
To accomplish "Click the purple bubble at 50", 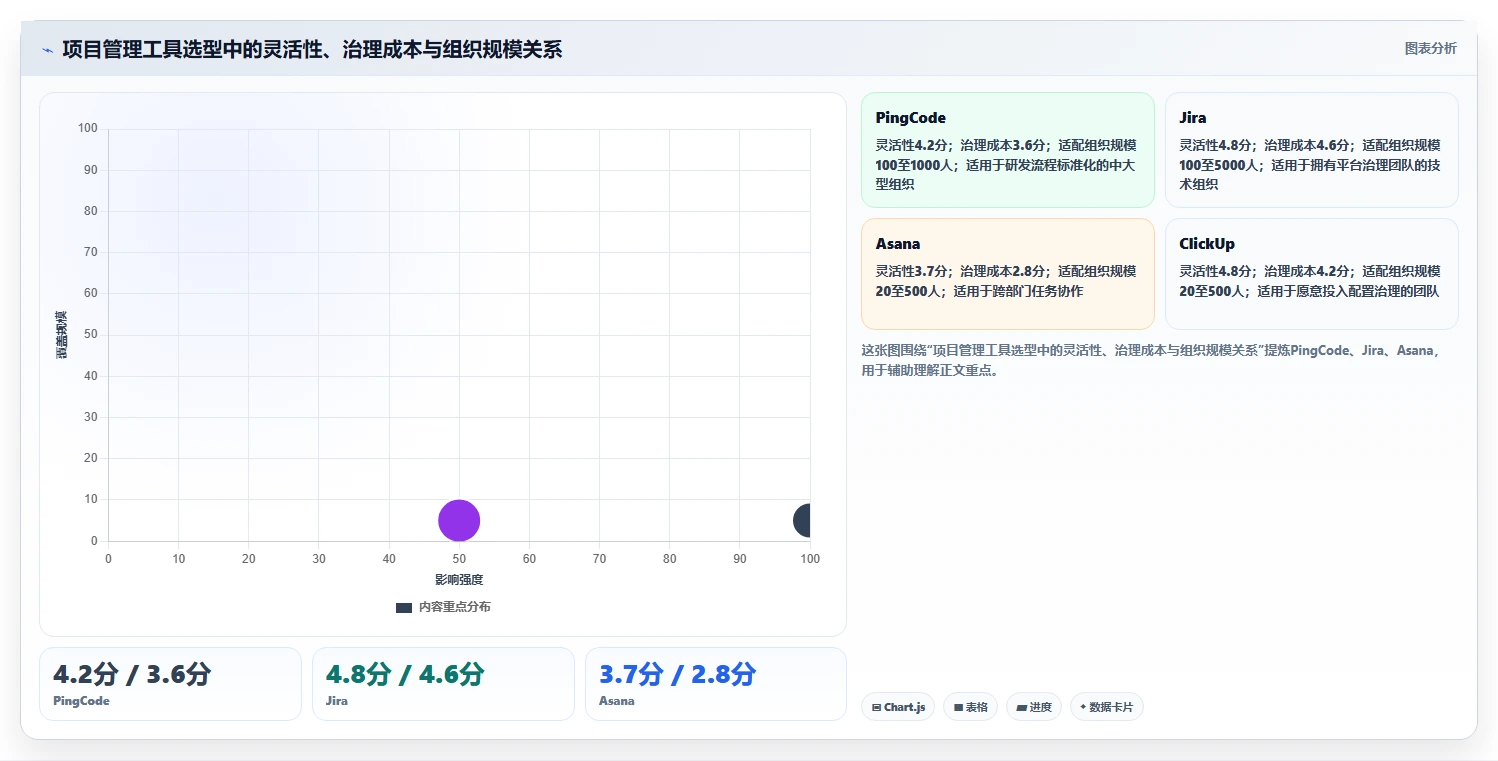I will pos(459,520).
